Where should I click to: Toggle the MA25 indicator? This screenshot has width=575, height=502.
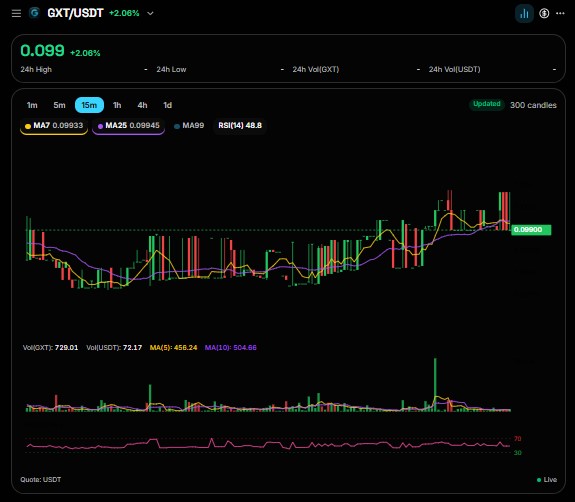pyautogui.click(x=128, y=126)
